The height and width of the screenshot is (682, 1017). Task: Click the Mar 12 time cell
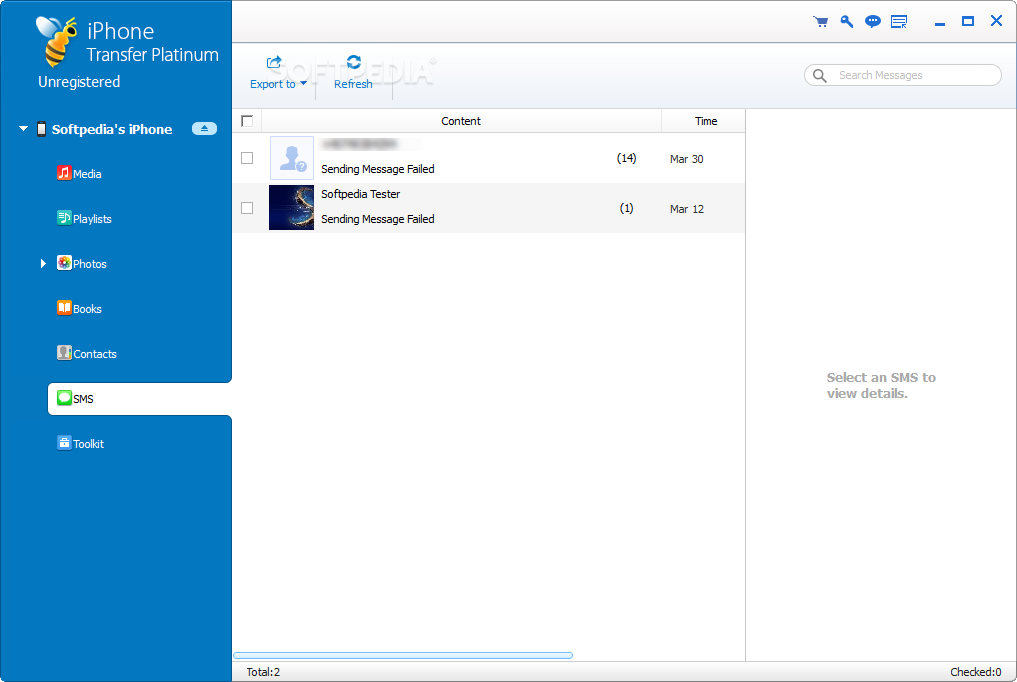(686, 209)
